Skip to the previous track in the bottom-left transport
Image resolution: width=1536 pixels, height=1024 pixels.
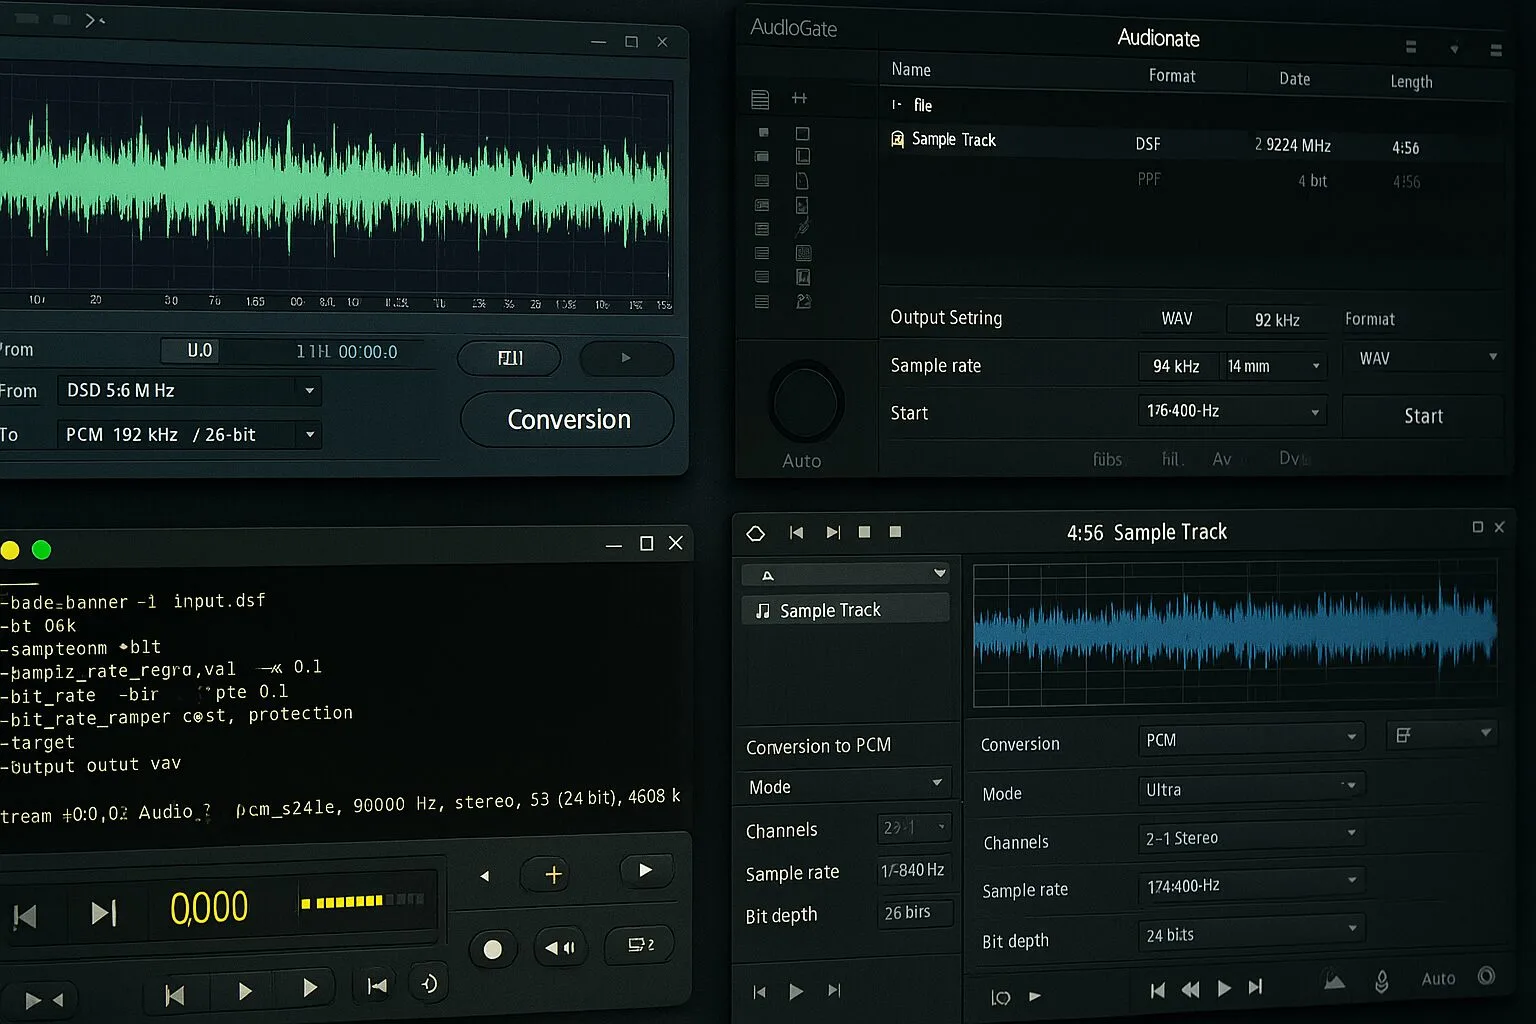point(25,915)
